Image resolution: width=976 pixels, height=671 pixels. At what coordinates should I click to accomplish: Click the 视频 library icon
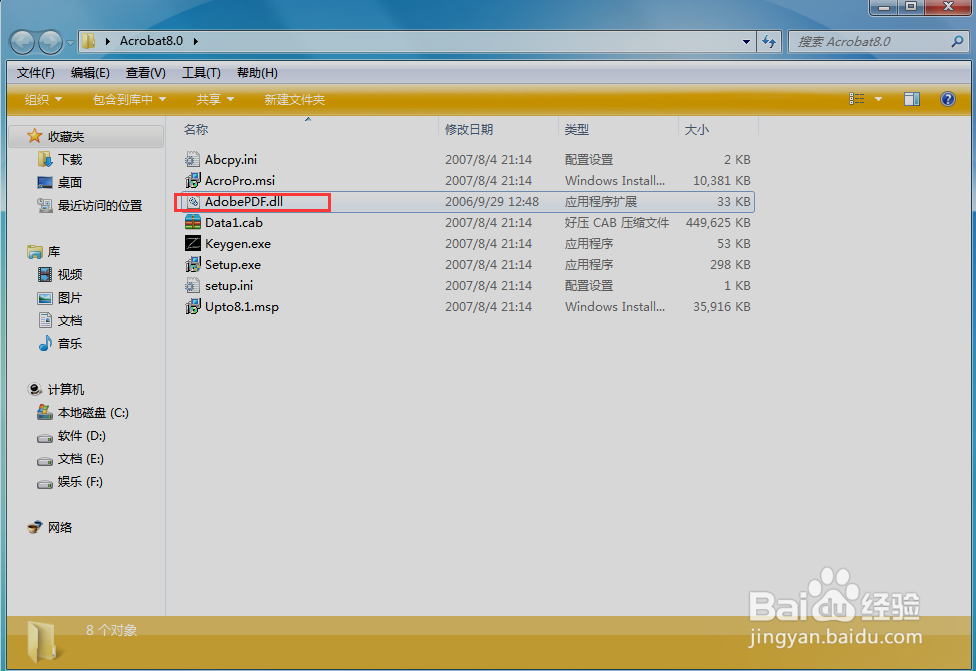pyautogui.click(x=45, y=274)
